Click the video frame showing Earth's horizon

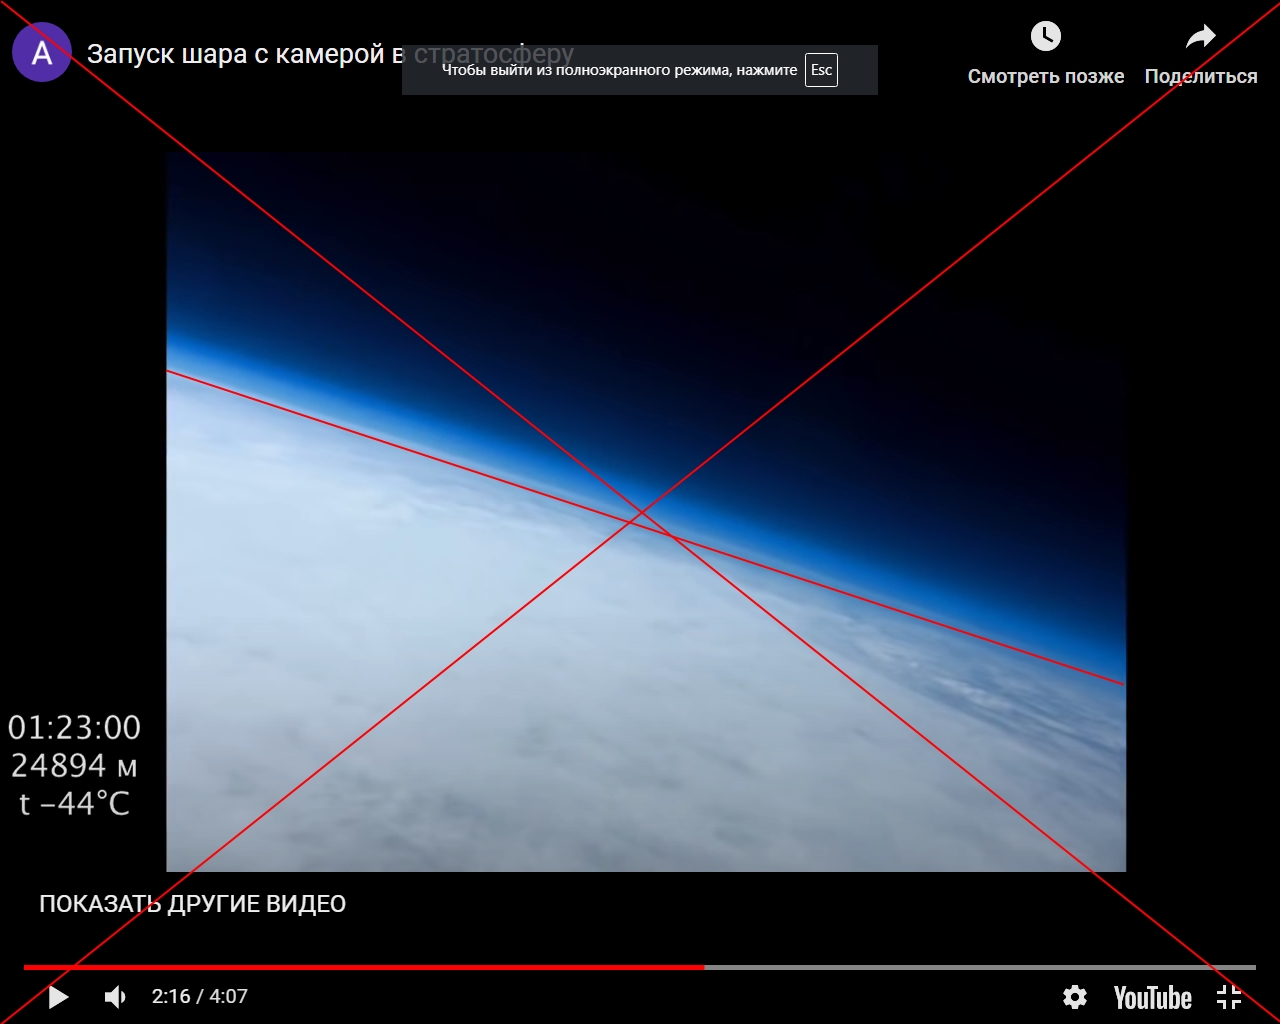point(646,512)
